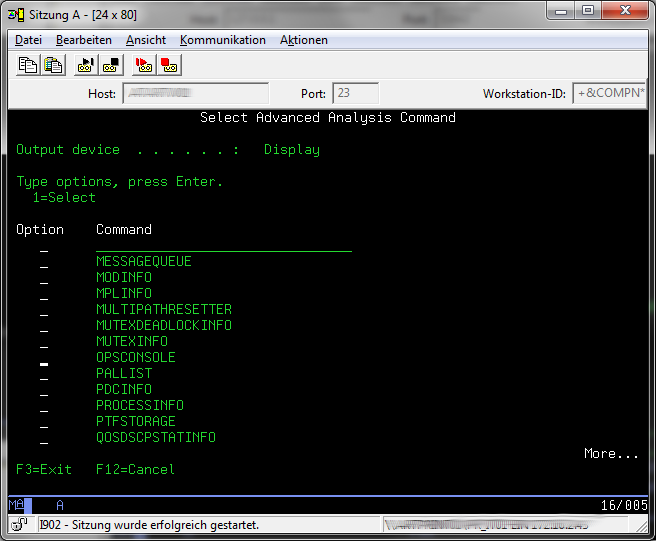Select the option field beside MESSAGEQUEUE
The image size is (656, 541).
point(44,262)
